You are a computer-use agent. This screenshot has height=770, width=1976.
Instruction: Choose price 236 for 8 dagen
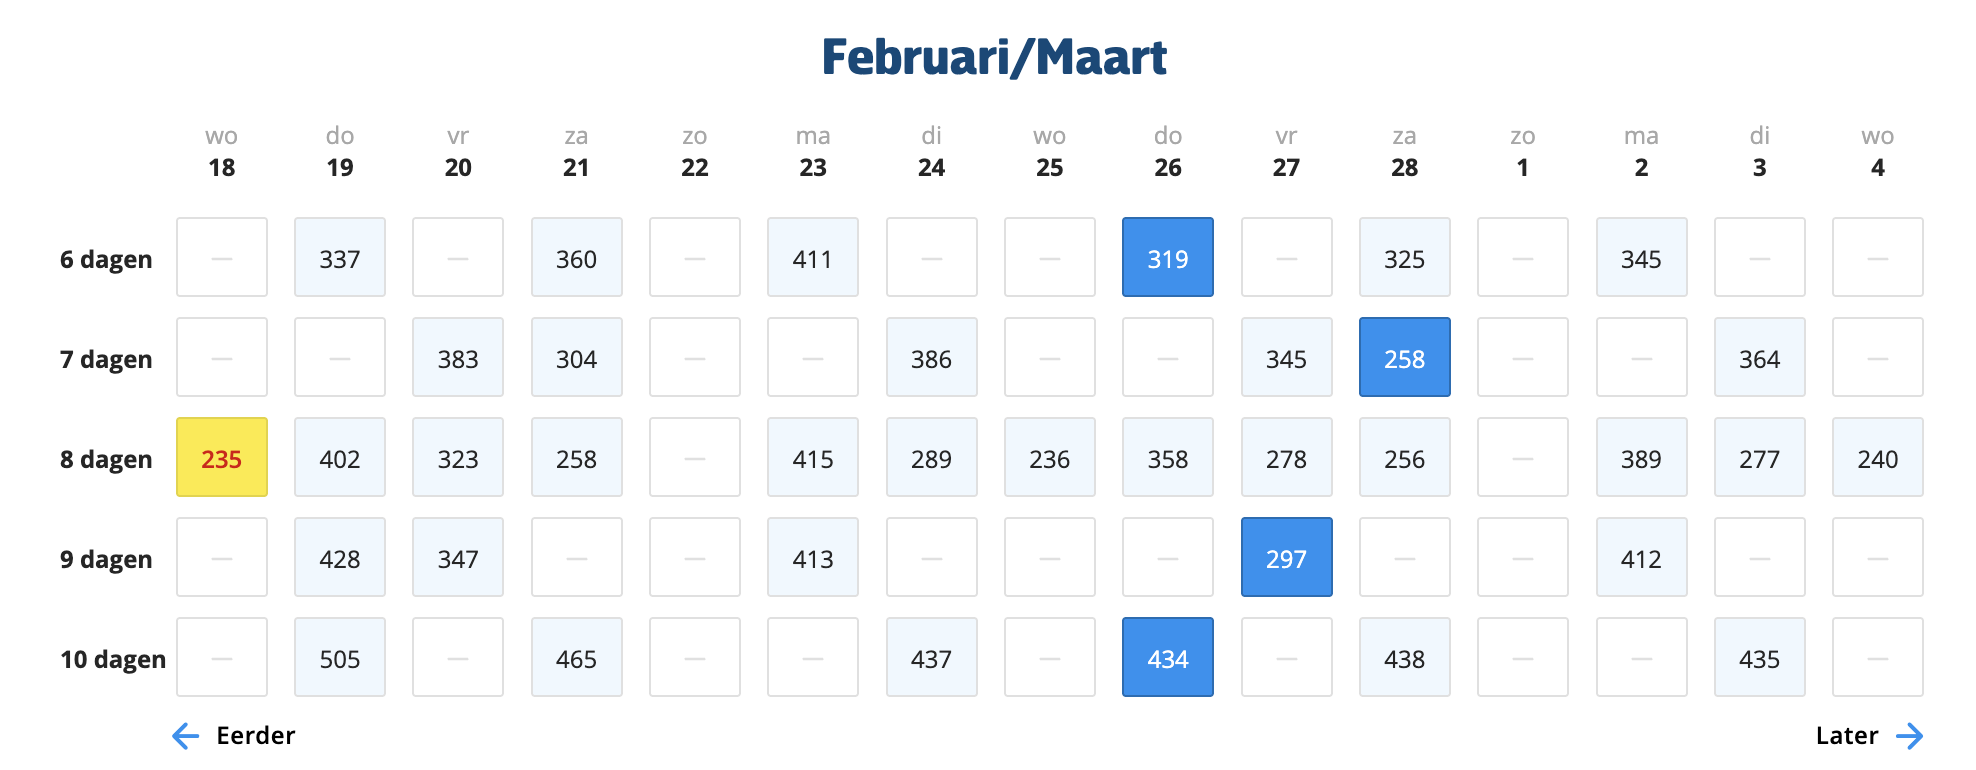pyautogui.click(x=1049, y=458)
